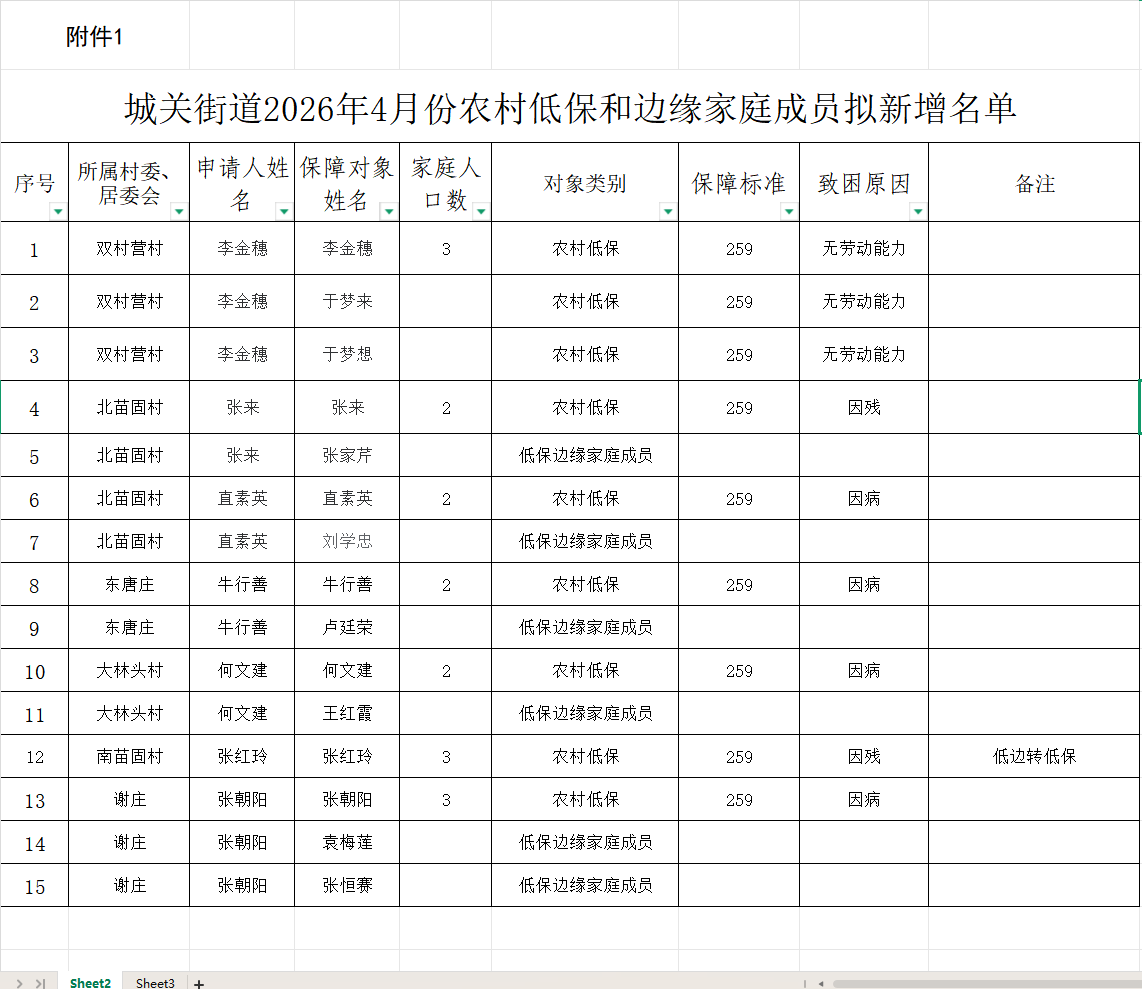Open filter dropdown for 序号 column

[58, 211]
